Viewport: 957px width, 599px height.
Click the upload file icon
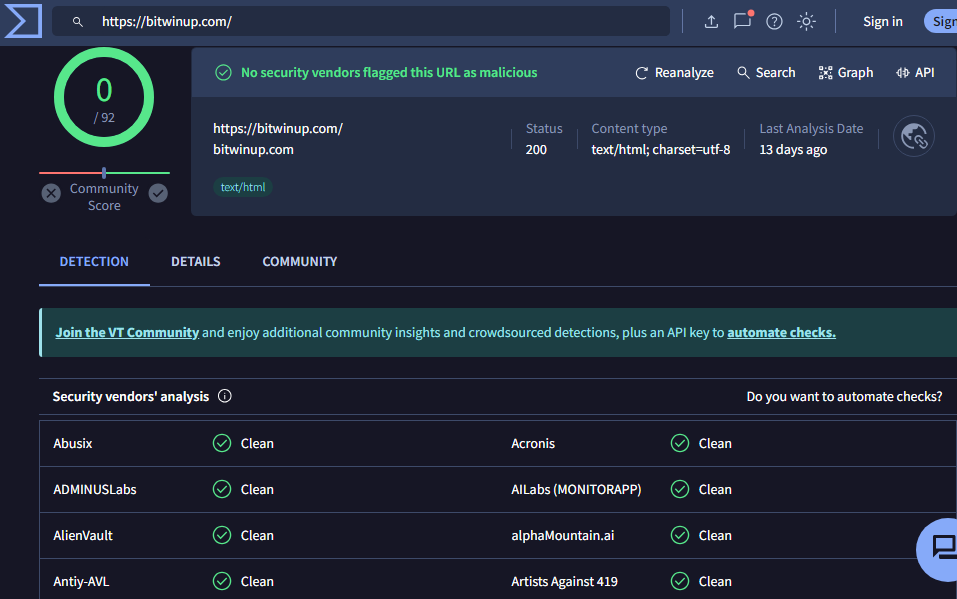pos(711,22)
